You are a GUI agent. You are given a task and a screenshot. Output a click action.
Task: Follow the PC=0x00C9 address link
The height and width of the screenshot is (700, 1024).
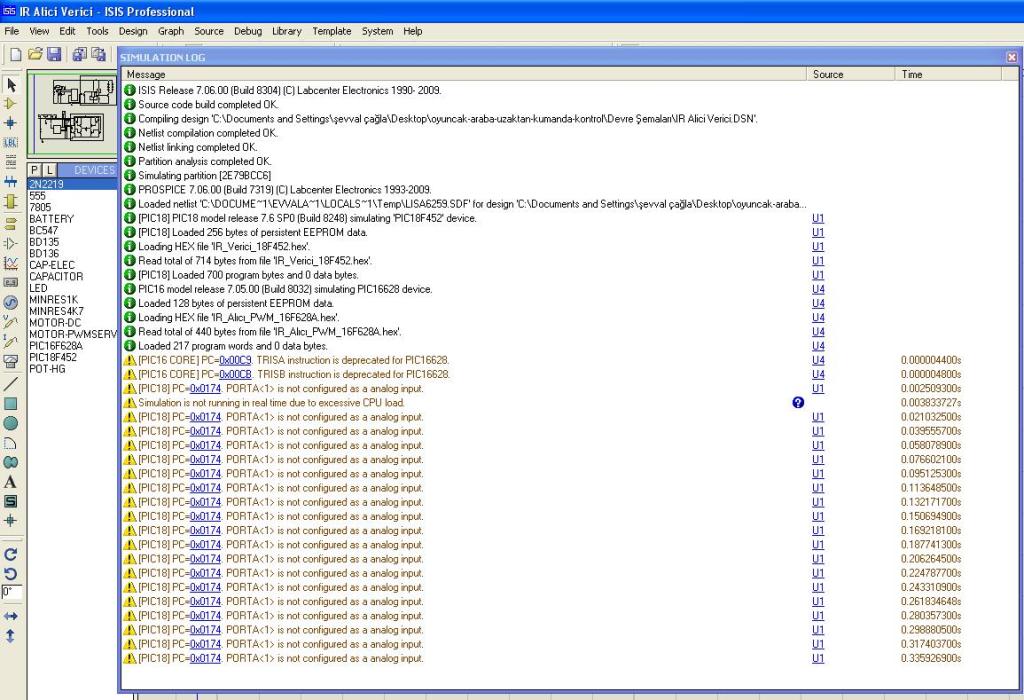point(235,360)
